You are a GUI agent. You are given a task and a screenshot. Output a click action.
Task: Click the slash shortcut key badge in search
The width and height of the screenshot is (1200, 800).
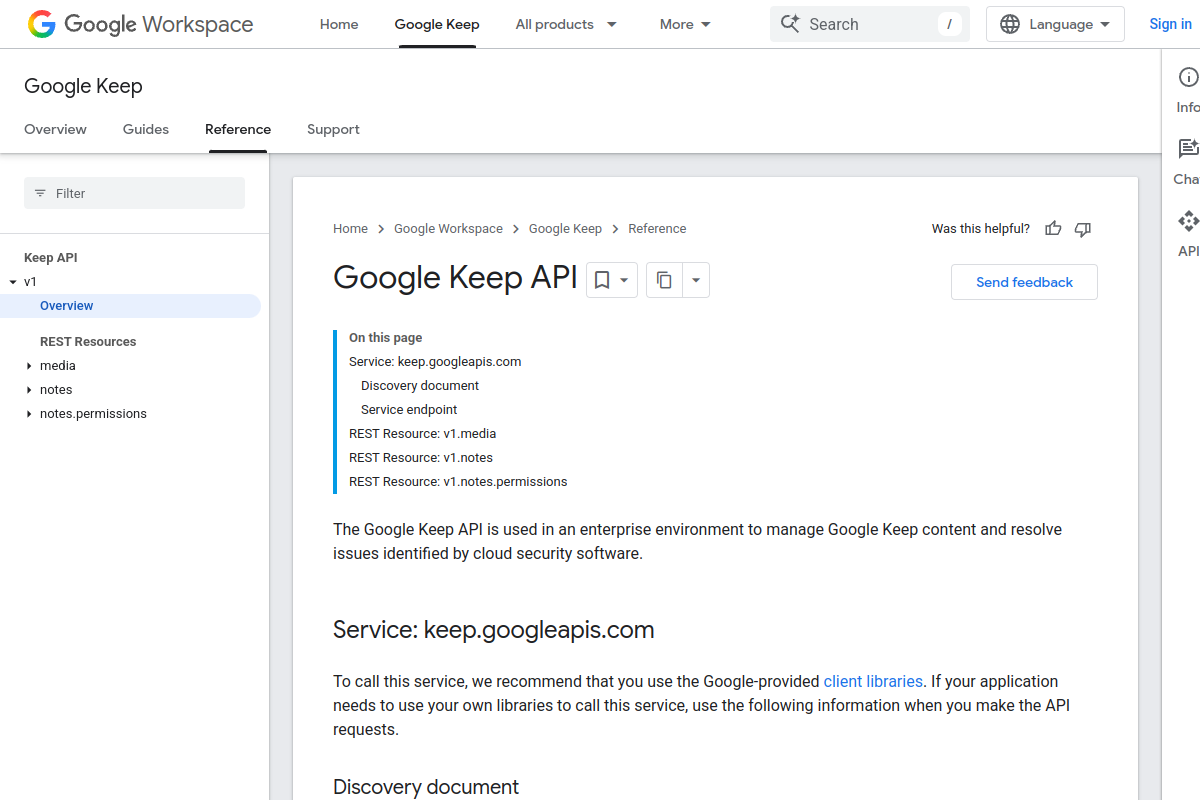click(949, 24)
